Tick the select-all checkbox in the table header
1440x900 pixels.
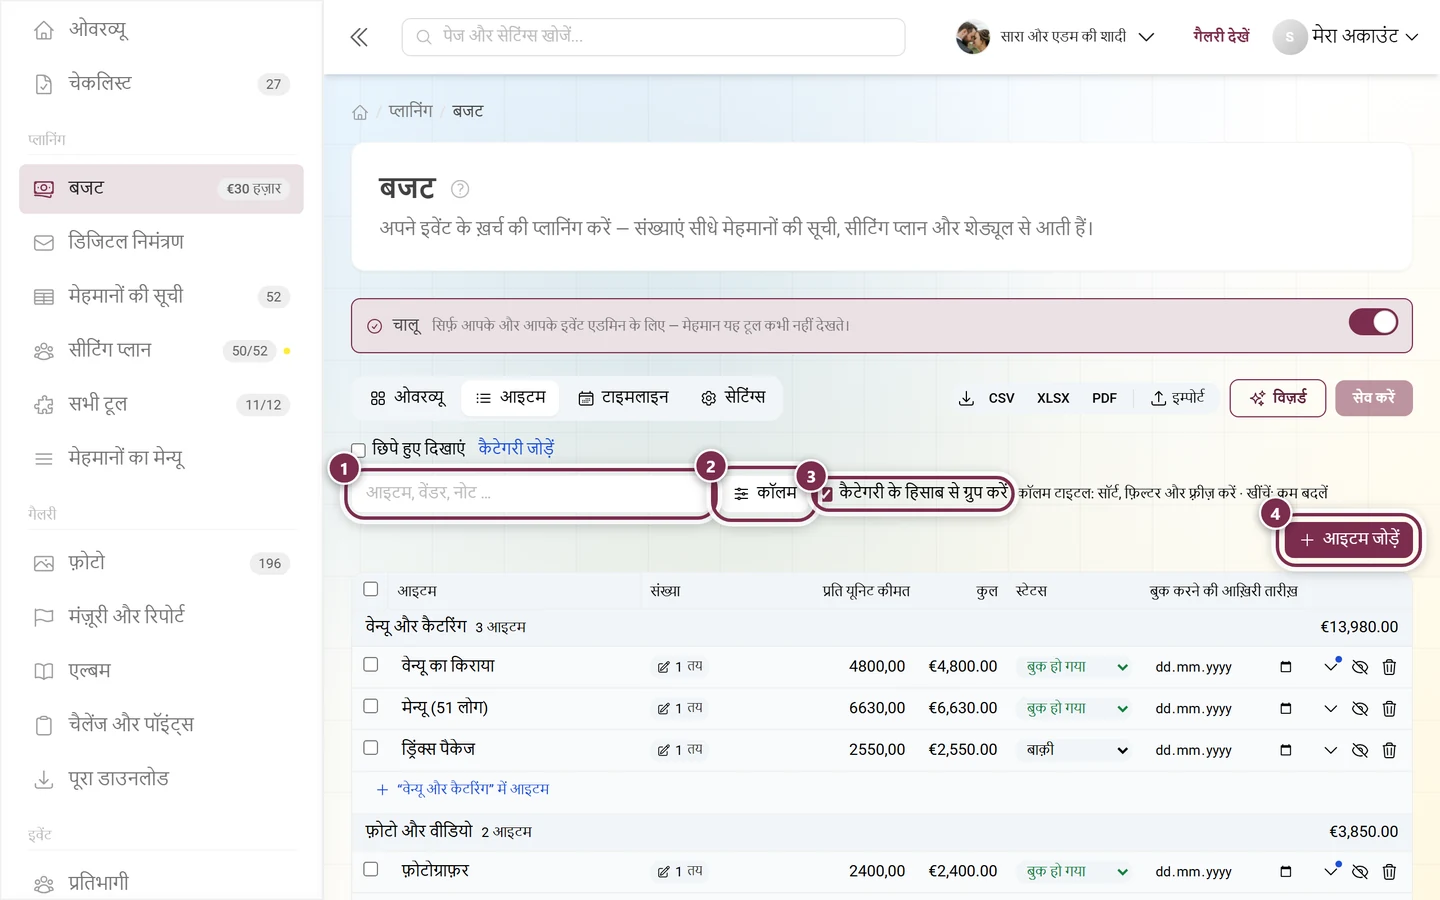click(x=371, y=589)
